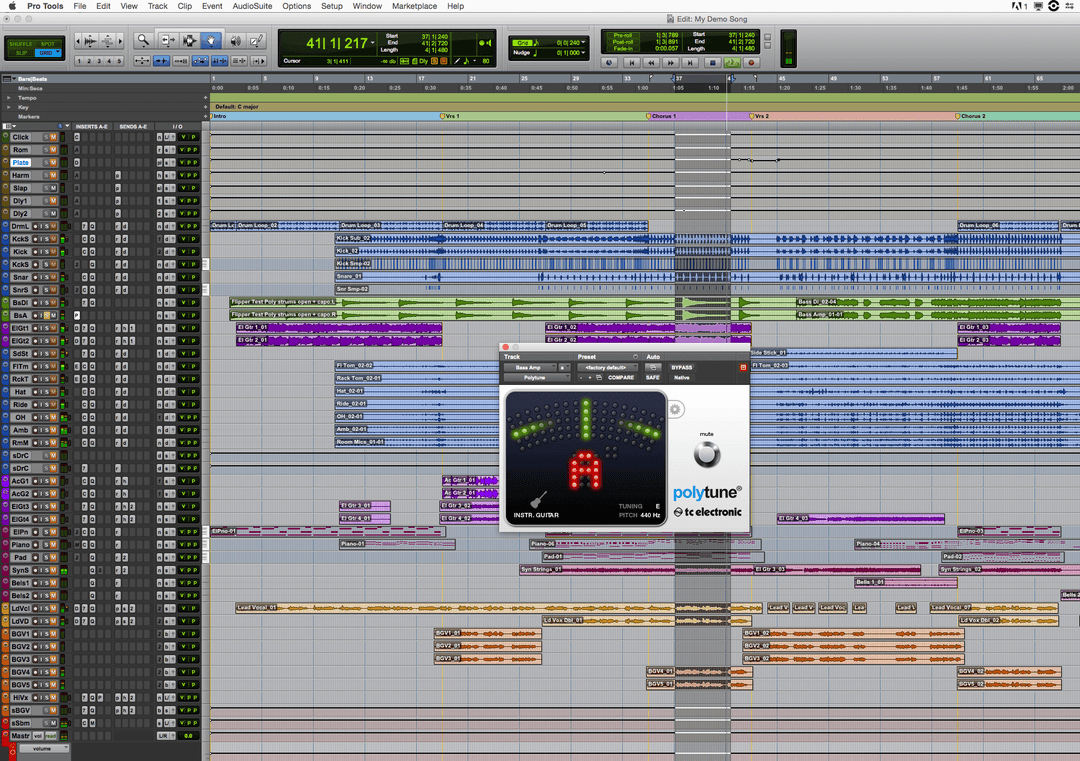Enable SPOT edit mode
This screenshot has width=1080, height=761.
coord(48,44)
